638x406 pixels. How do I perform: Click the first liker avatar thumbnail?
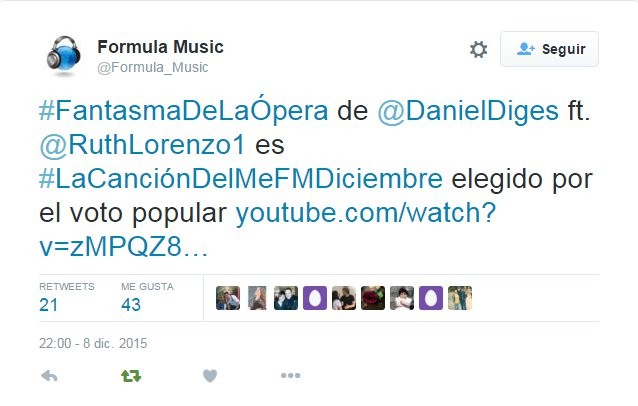(228, 298)
